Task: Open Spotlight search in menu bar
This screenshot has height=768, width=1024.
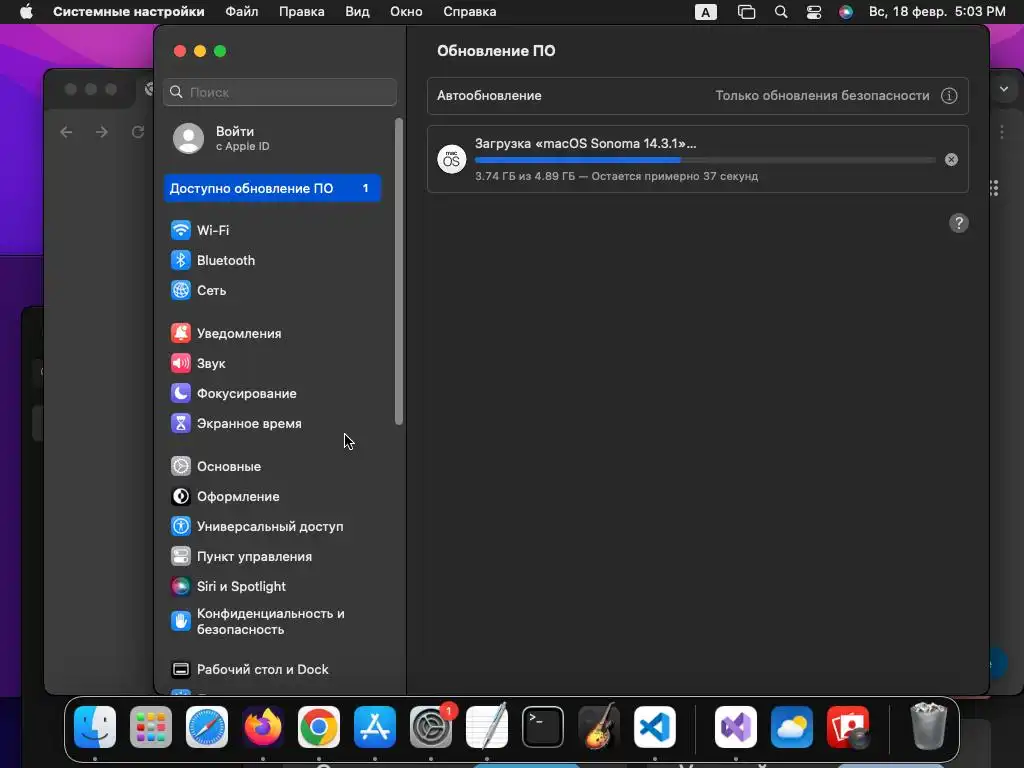Action: click(781, 12)
